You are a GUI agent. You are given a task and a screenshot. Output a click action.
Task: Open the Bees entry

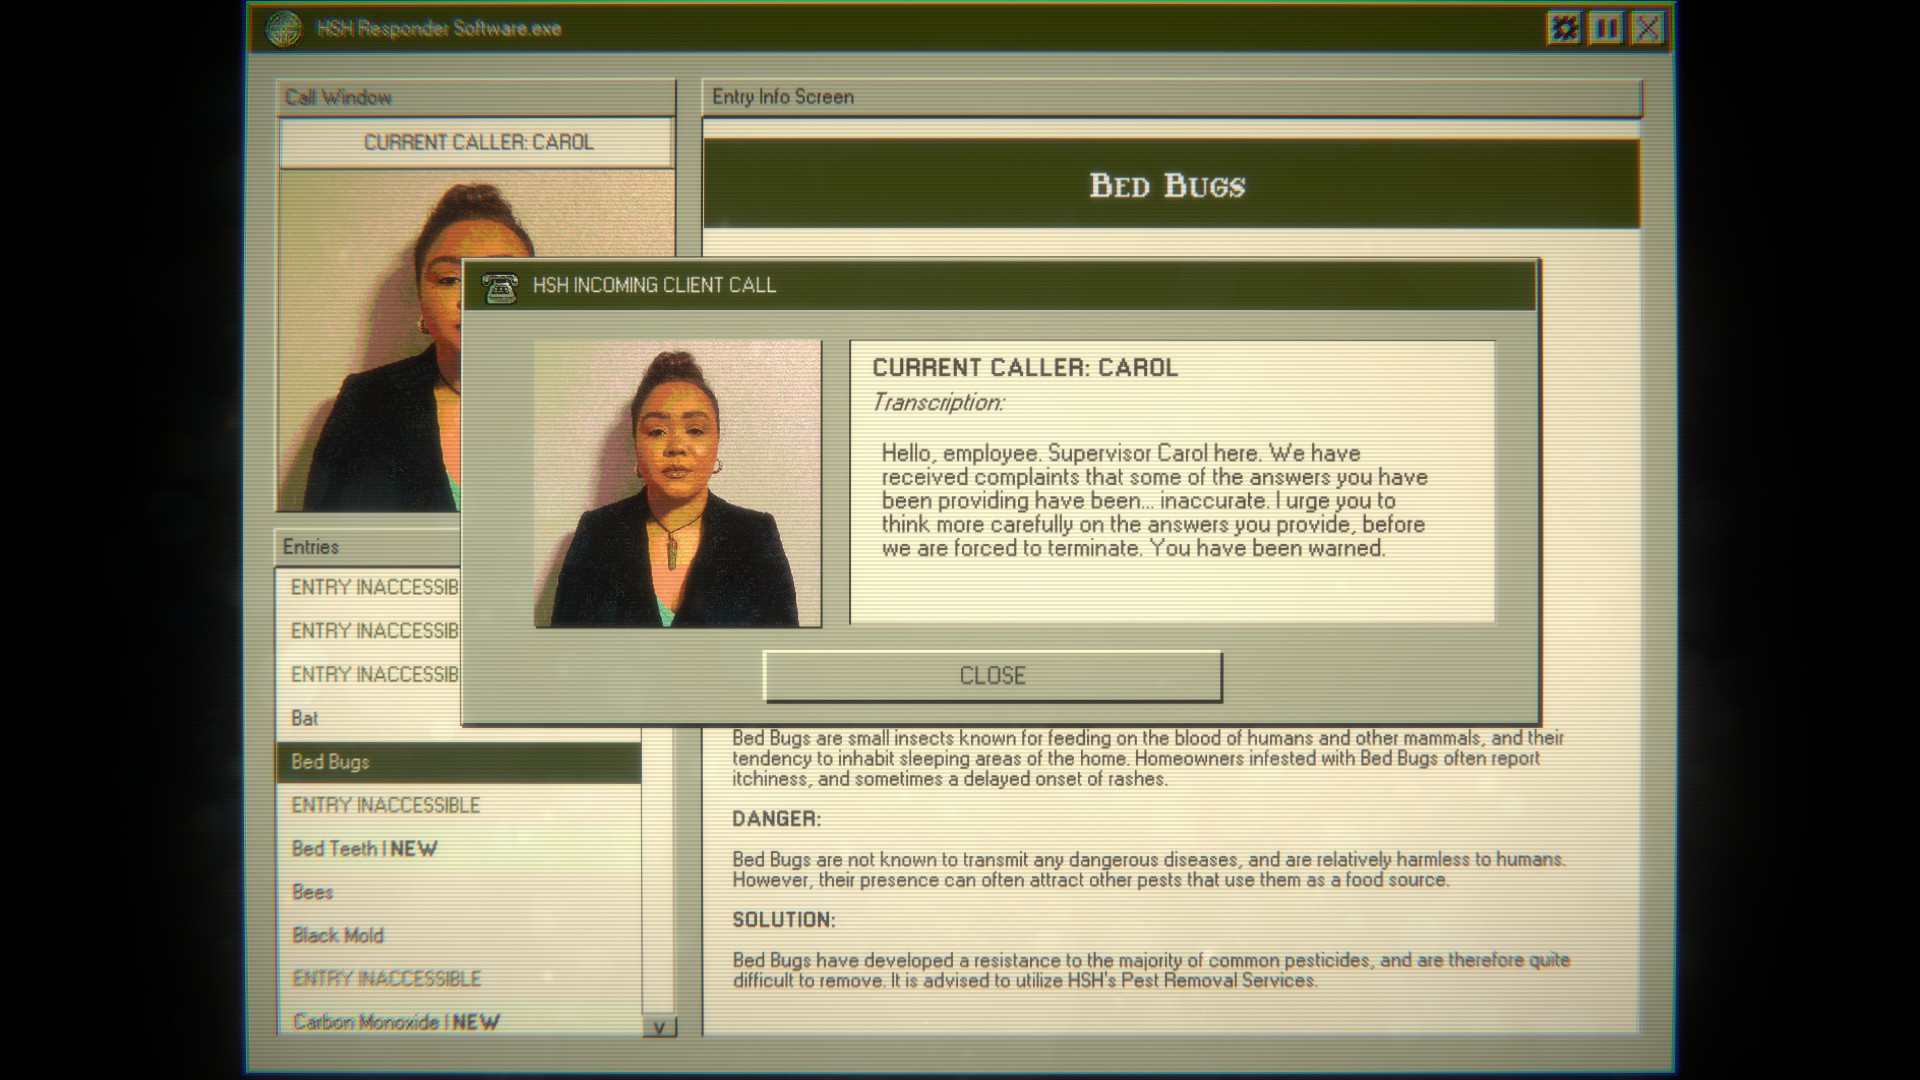coord(312,892)
